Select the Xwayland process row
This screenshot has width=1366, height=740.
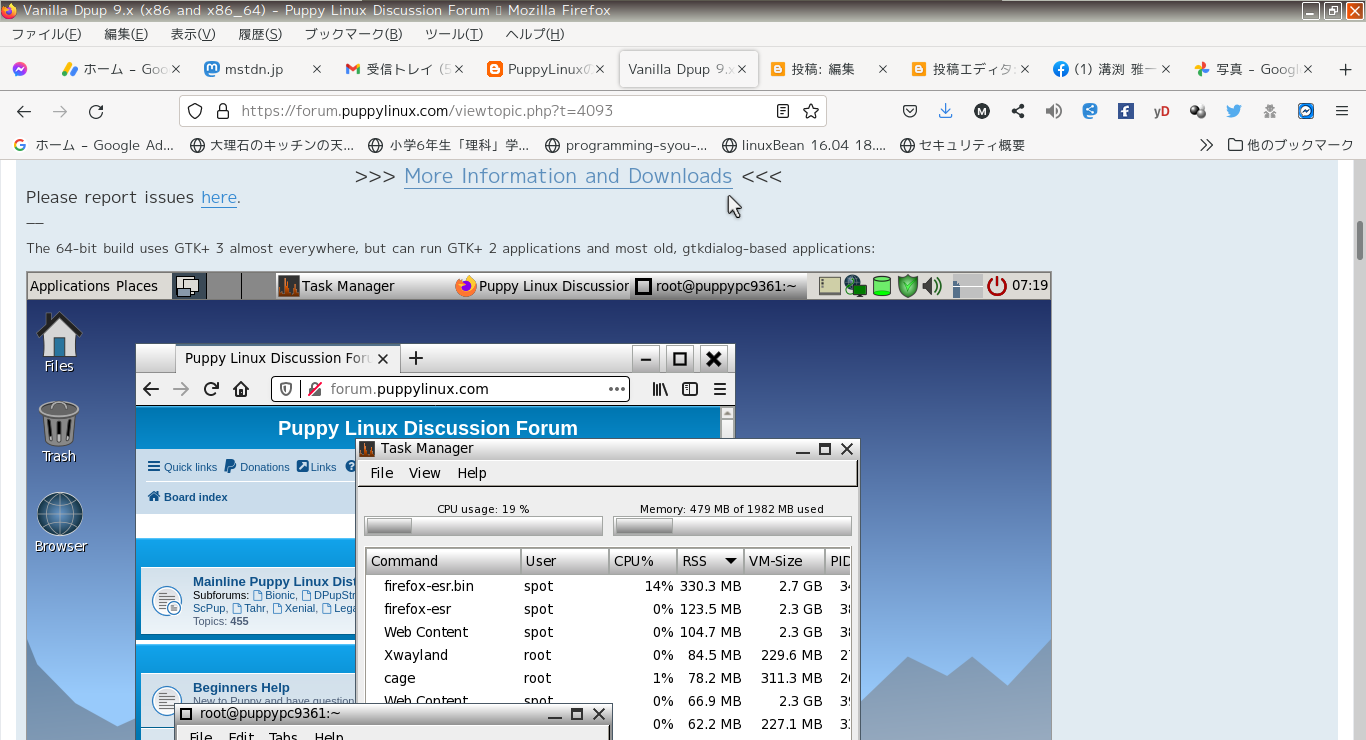pos(609,655)
